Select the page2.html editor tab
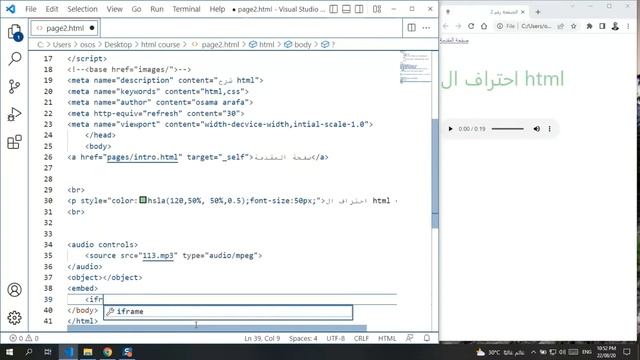Viewport: 640px width, 360px height. (65, 28)
